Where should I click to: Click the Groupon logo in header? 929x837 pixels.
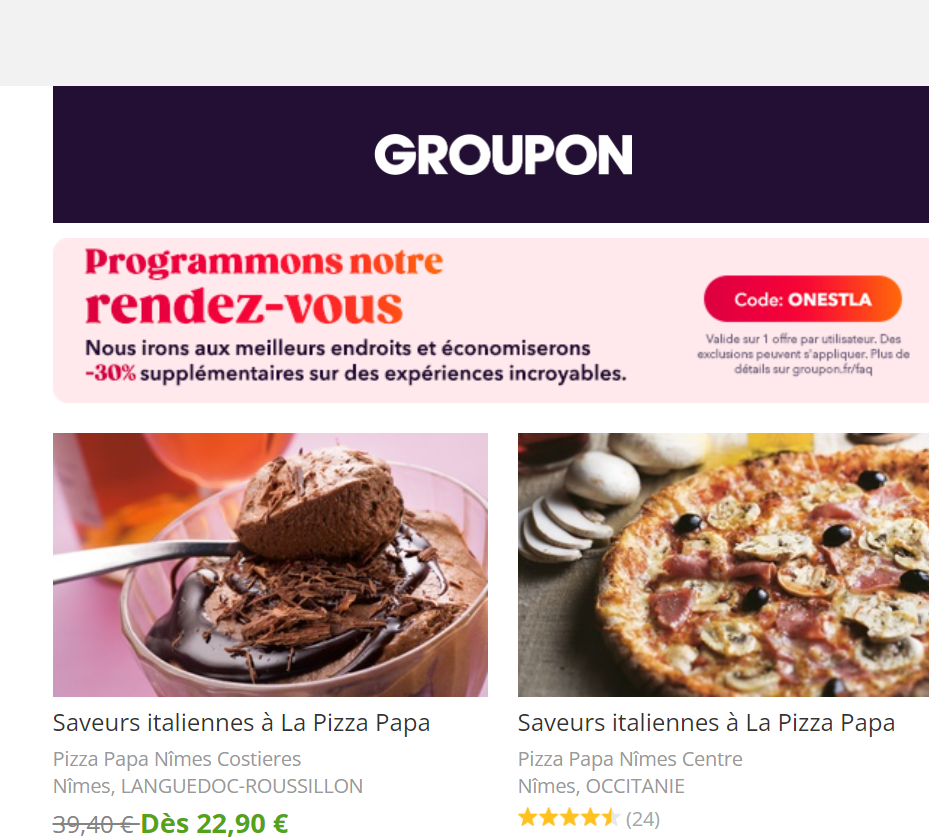coord(503,155)
